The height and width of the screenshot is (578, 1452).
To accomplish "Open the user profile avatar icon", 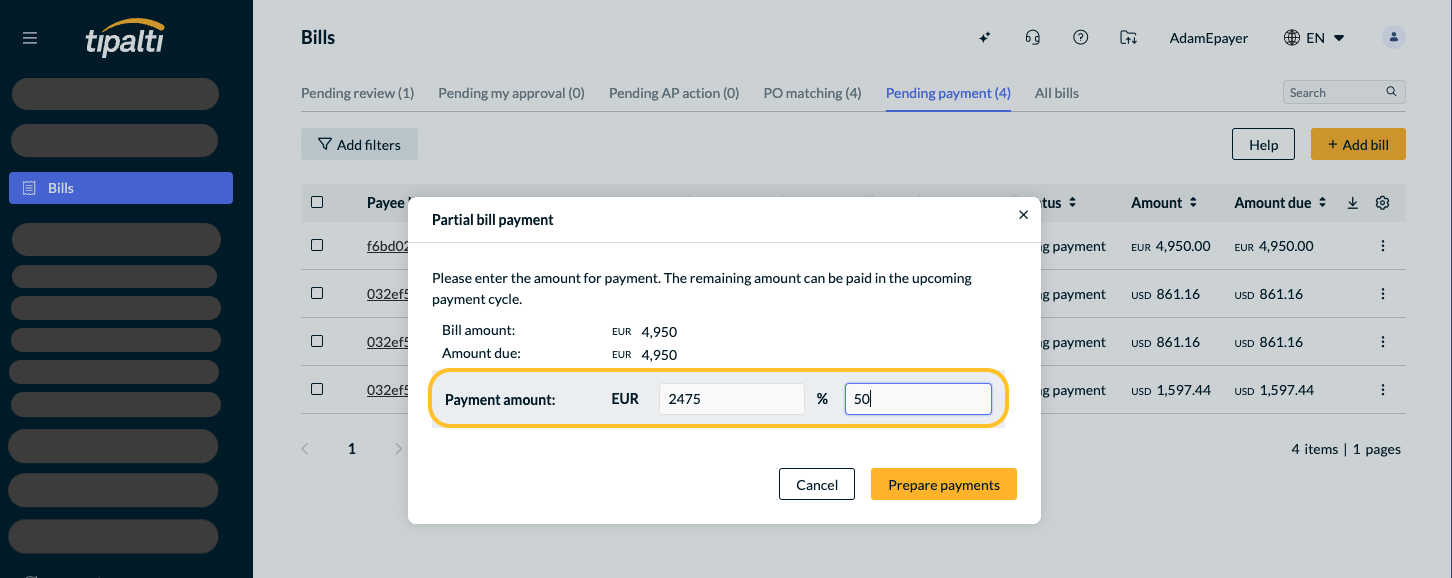I will [x=1394, y=38].
